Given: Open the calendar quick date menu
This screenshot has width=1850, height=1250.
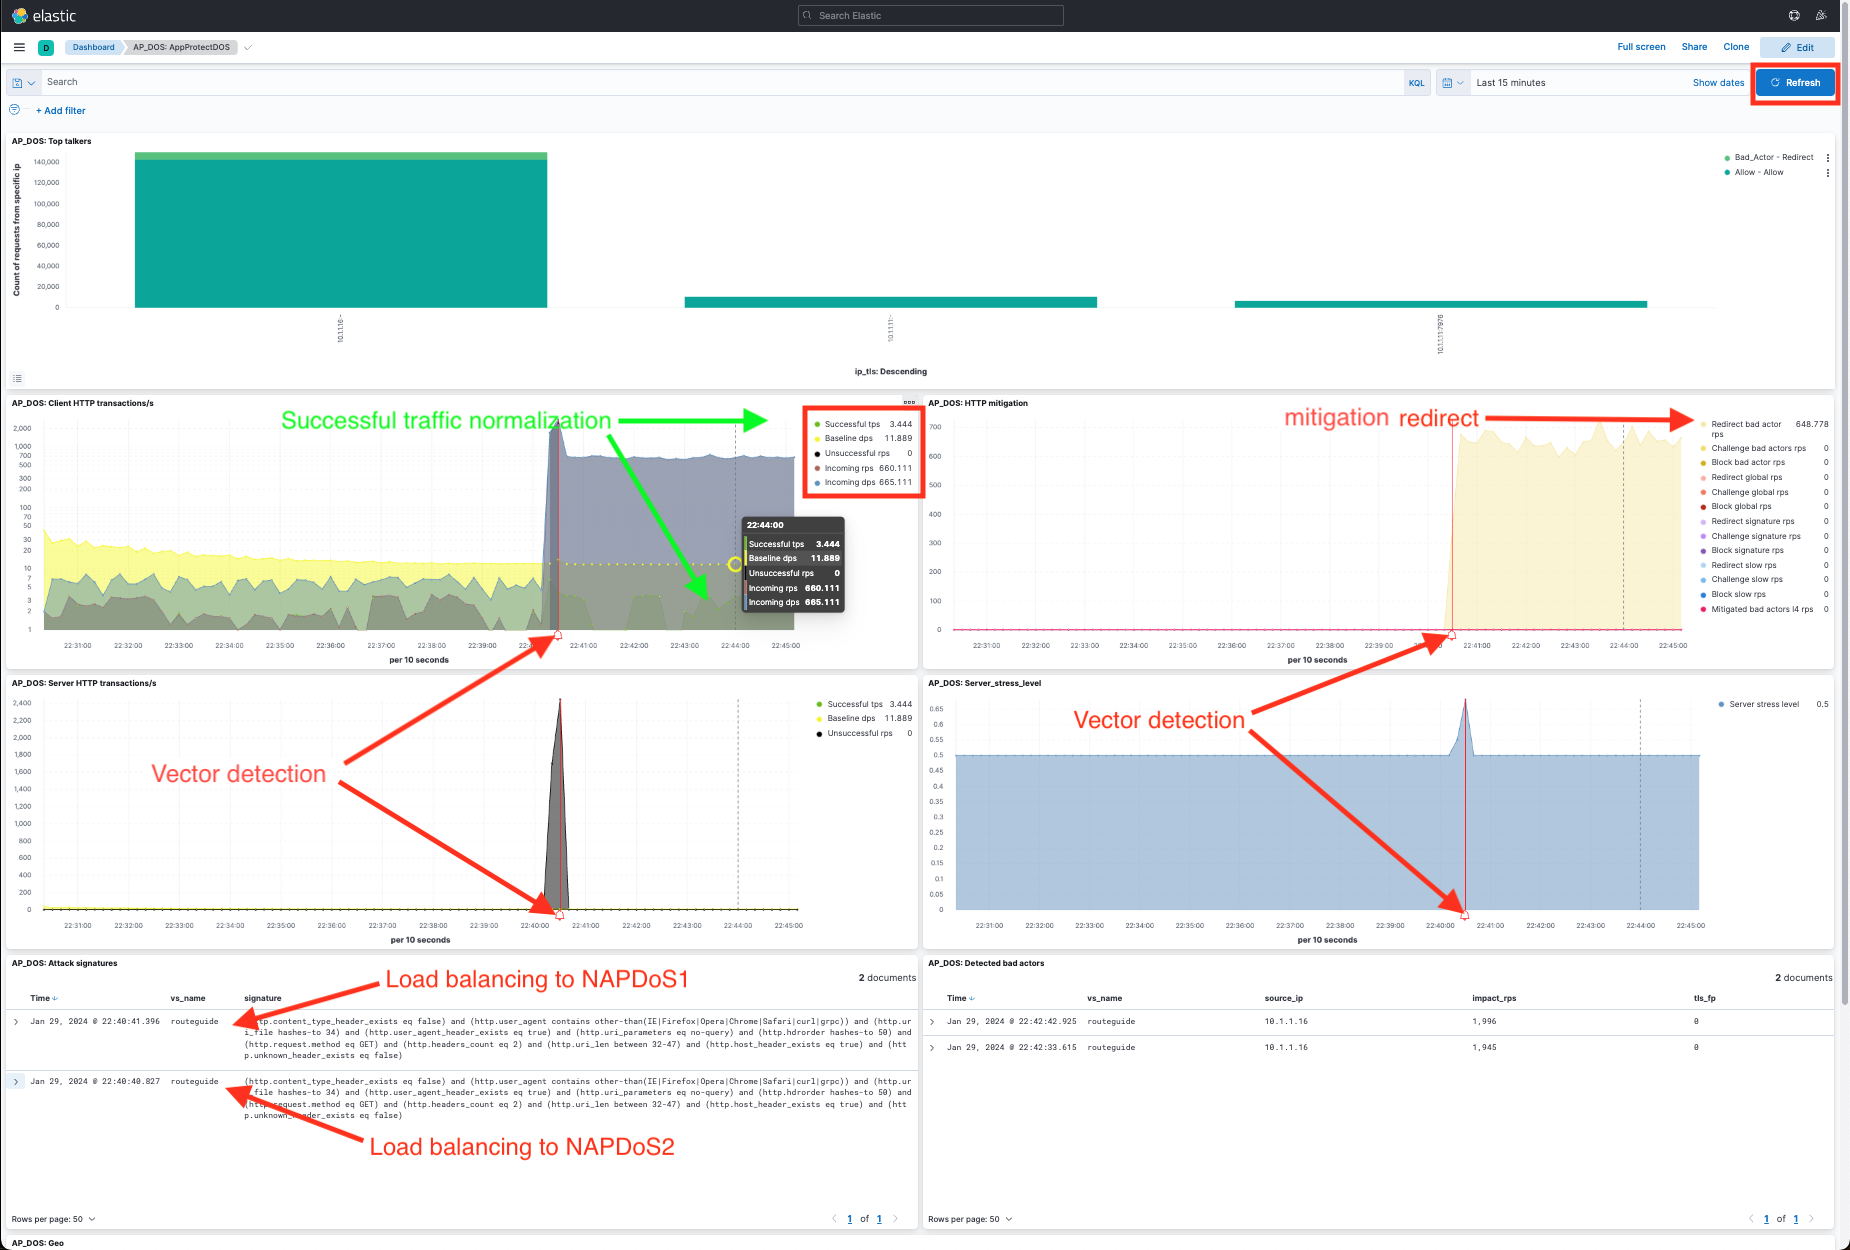Looking at the screenshot, I should tap(1453, 83).
